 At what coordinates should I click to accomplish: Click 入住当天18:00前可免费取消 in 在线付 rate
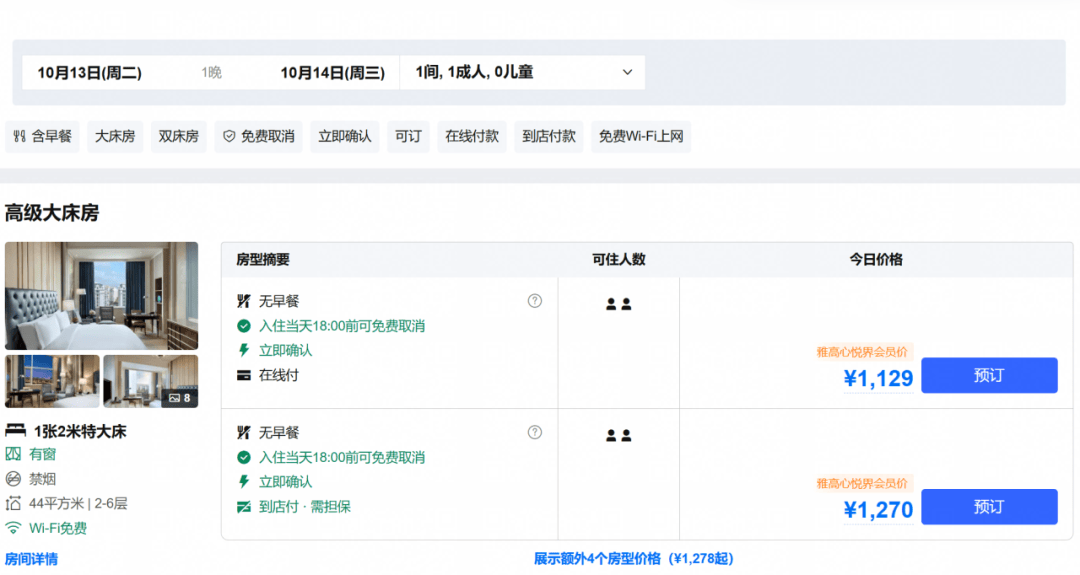(342, 326)
